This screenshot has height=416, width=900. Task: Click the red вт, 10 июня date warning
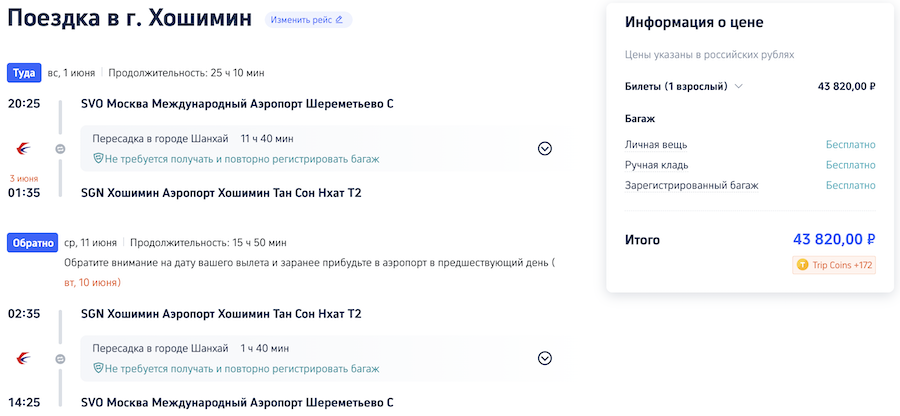[x=99, y=283]
